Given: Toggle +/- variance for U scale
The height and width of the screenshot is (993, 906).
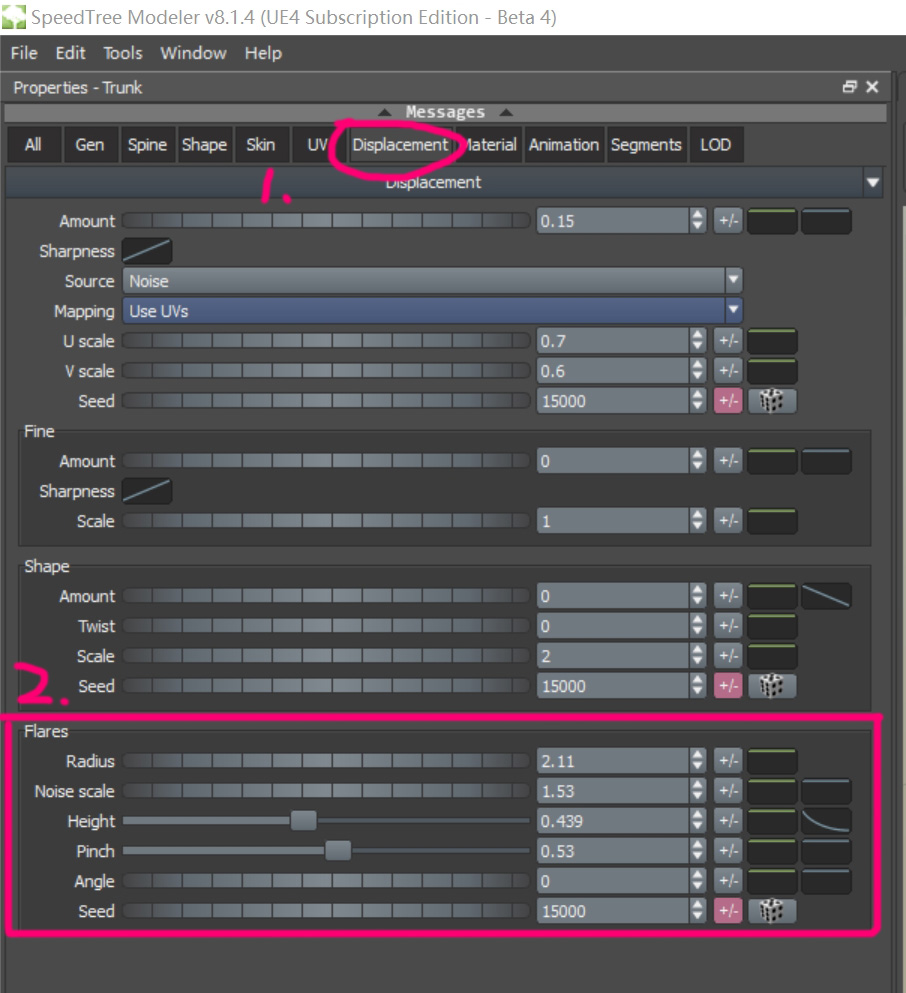Looking at the screenshot, I should (x=728, y=341).
